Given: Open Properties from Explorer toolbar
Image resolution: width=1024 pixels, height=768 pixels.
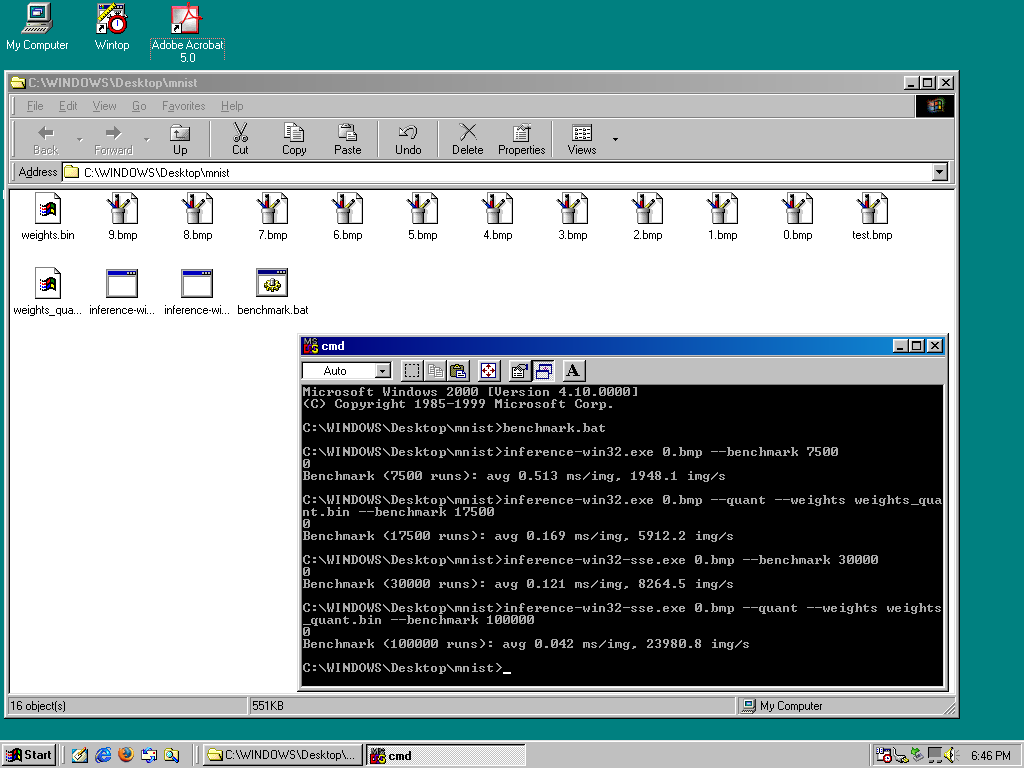Looking at the screenshot, I should (521, 139).
